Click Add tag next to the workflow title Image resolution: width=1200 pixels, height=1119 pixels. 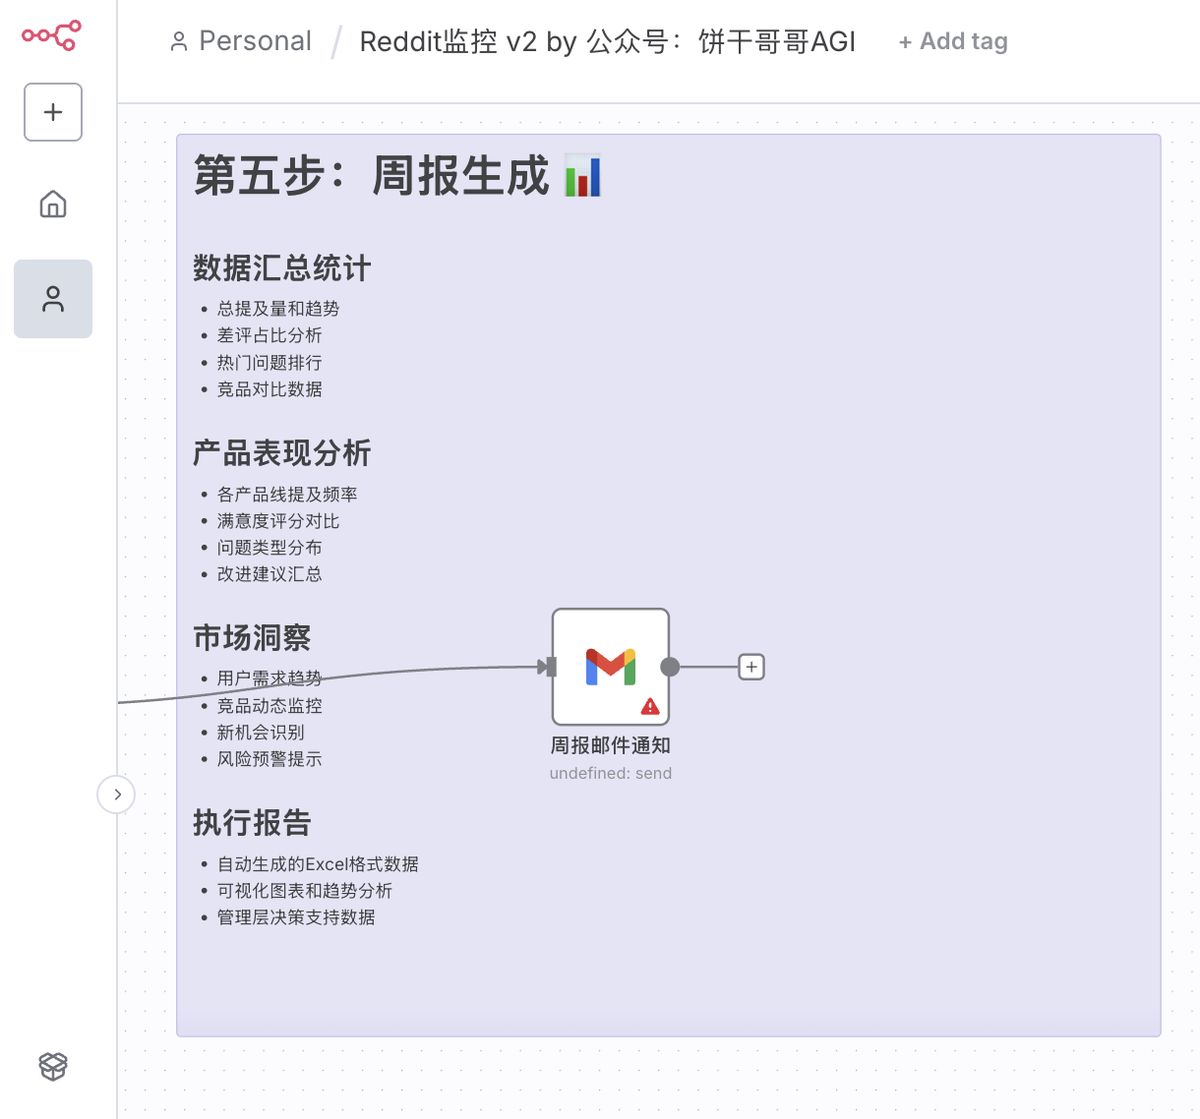[952, 41]
